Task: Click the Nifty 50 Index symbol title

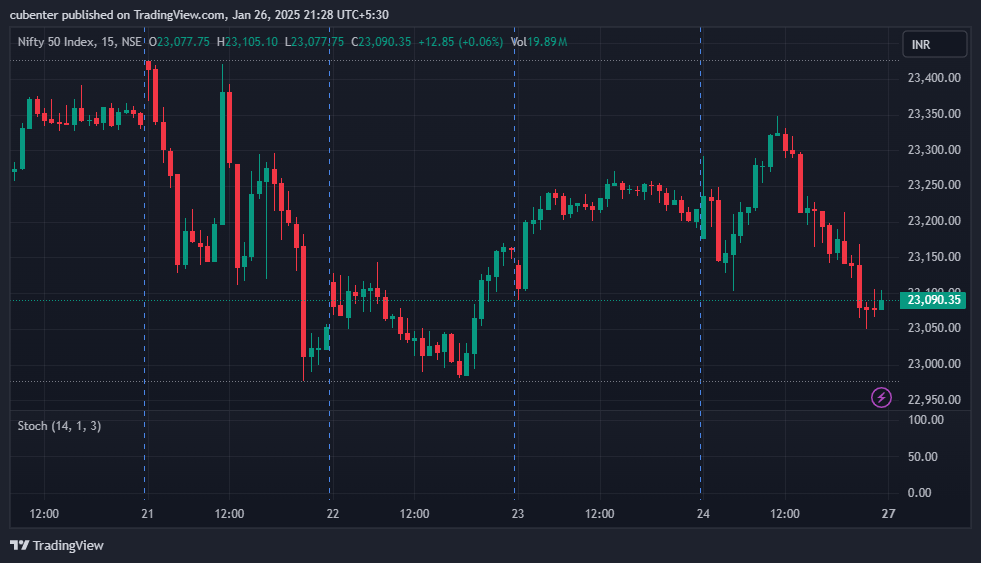Action: [x=58, y=42]
